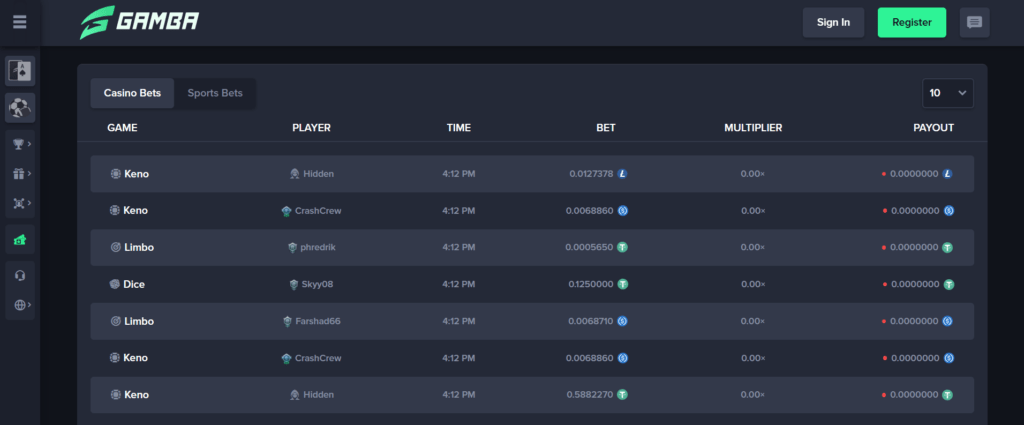1024x425 pixels.
Task: Click the Sign In button
Action: 833,22
